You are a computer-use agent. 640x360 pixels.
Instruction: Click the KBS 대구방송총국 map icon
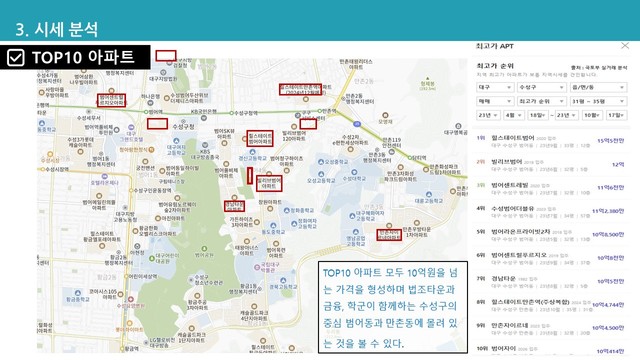click(205, 145)
